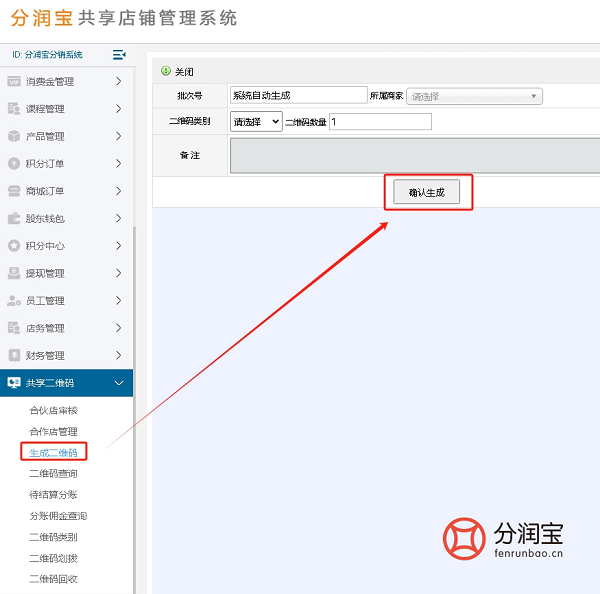Click the 批次号 input field
The height and width of the screenshot is (594, 600).
point(299,95)
